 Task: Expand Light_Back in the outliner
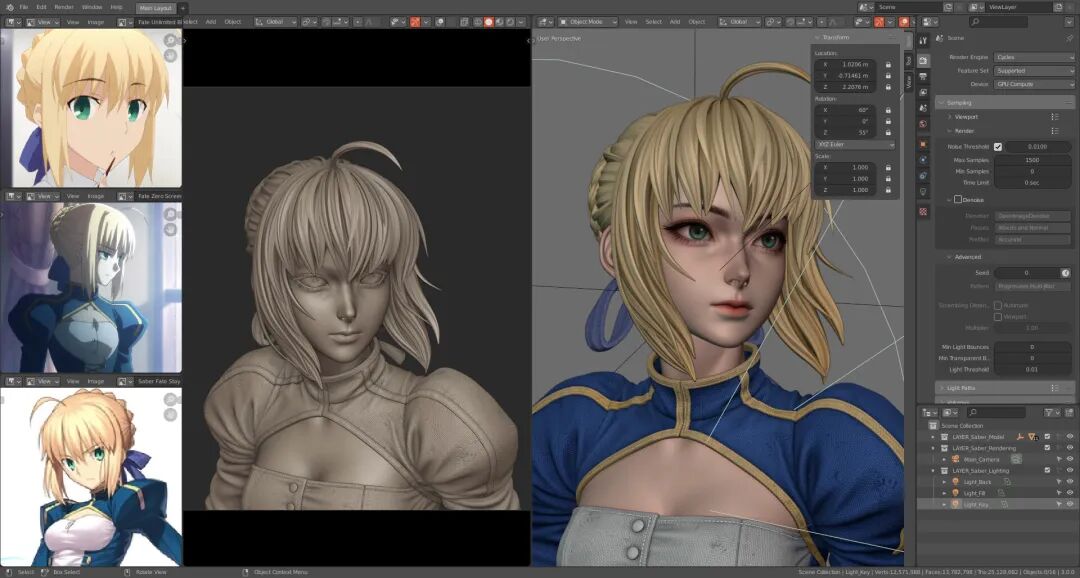click(944, 482)
